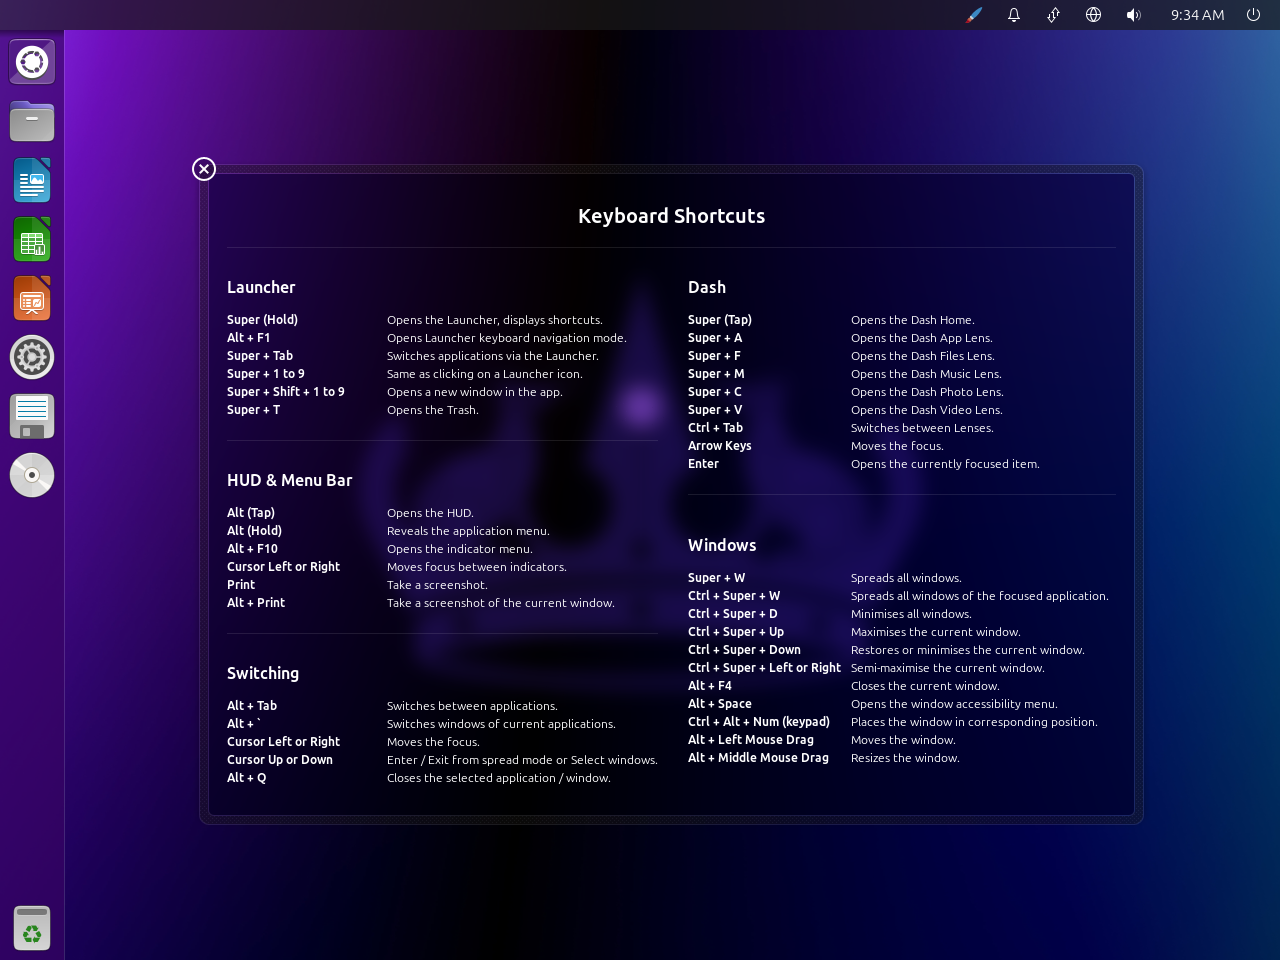Open System Settings gear icon in launcher
Screen dimensions: 1280x960
[x=32, y=357]
